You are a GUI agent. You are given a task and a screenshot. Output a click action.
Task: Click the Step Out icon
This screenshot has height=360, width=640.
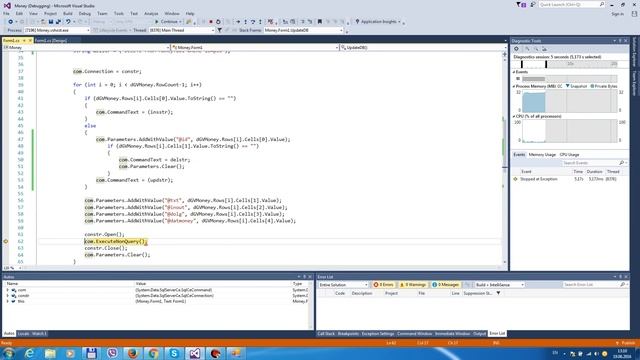click(260, 22)
